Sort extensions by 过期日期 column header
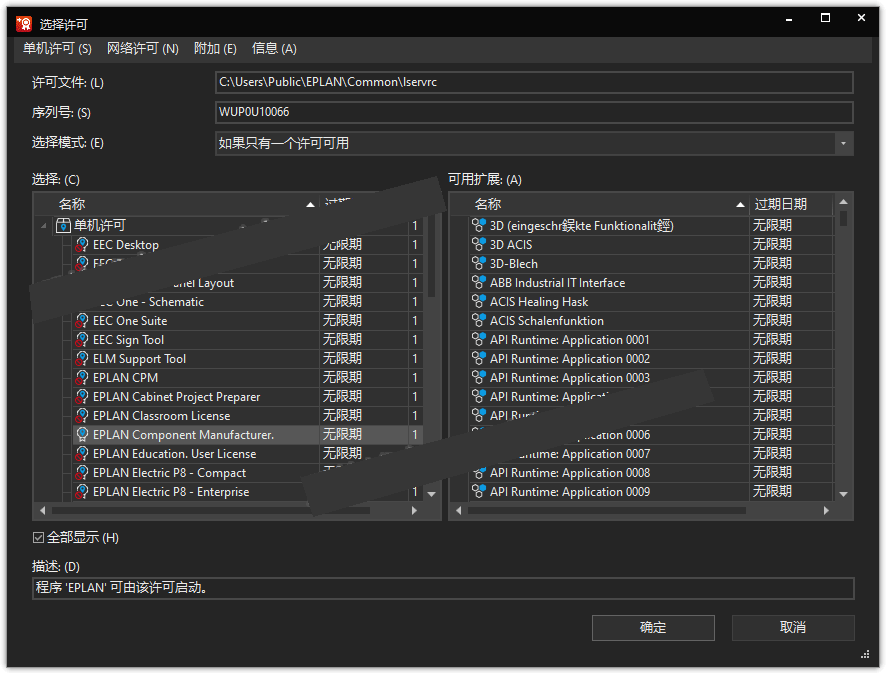Image resolution: width=888 pixels, height=673 pixels. click(792, 204)
